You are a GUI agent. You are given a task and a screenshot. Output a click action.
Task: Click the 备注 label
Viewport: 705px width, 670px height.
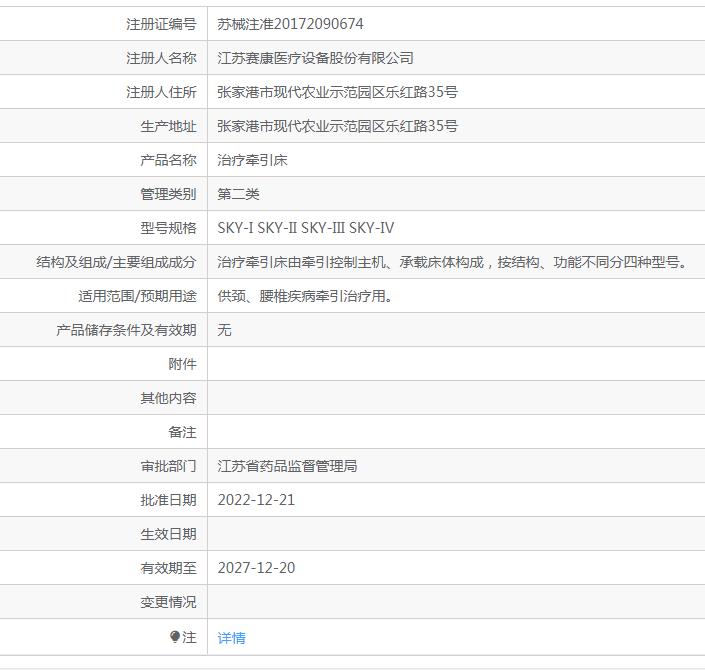click(x=183, y=432)
